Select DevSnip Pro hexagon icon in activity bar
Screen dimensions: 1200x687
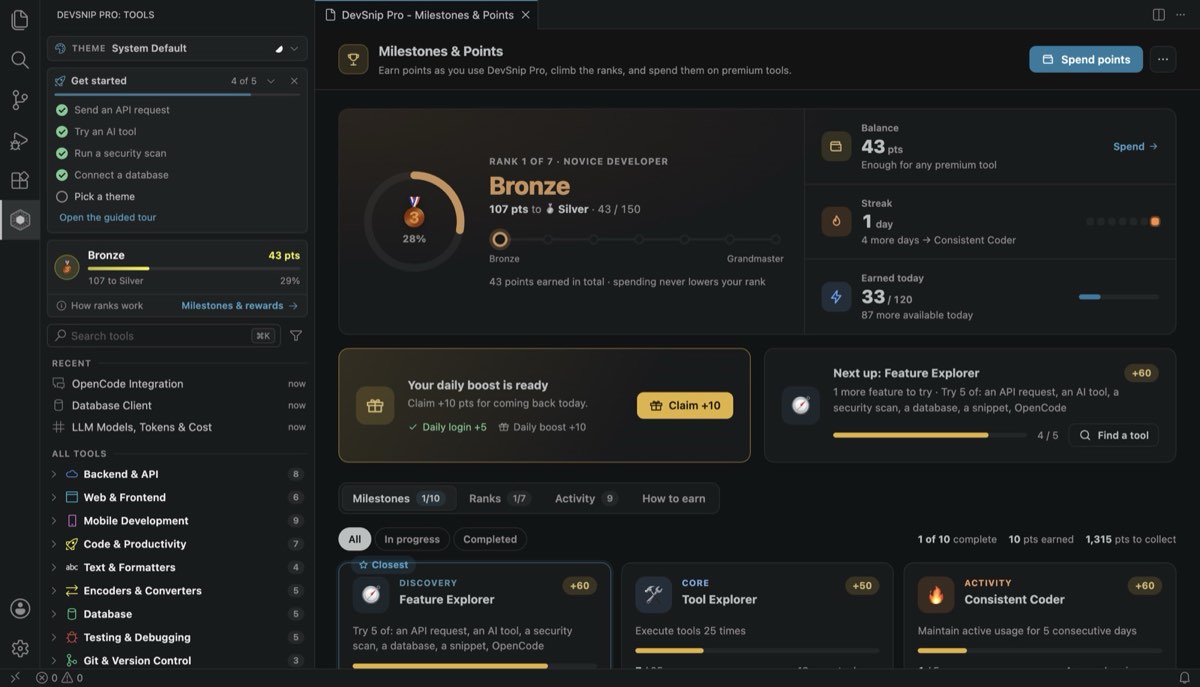(20, 220)
